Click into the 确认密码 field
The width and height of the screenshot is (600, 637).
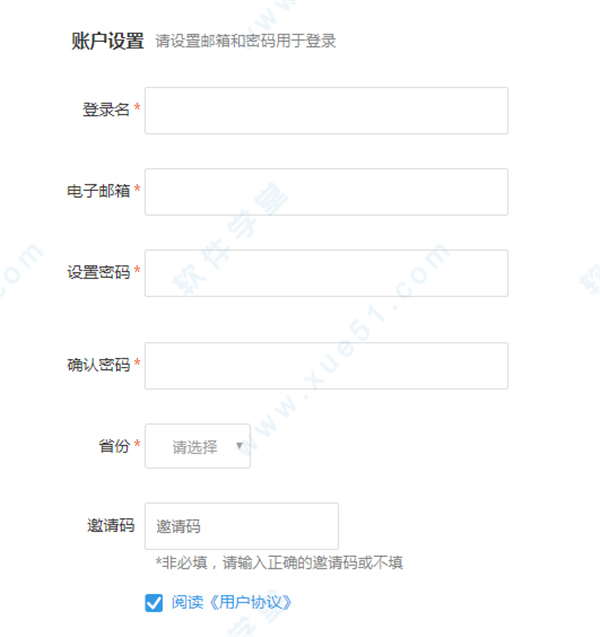326,366
